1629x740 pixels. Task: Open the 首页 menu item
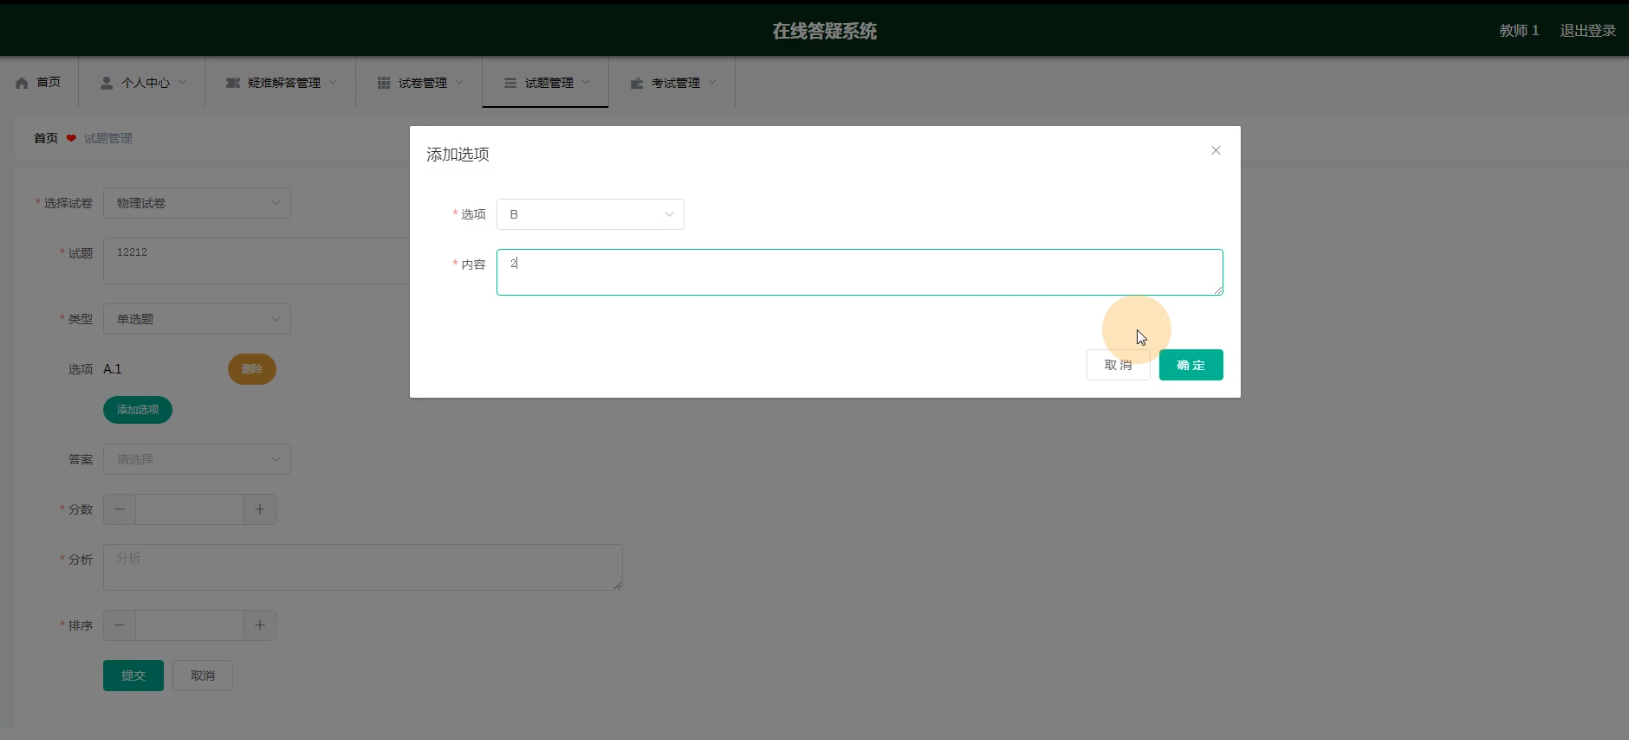(x=39, y=82)
